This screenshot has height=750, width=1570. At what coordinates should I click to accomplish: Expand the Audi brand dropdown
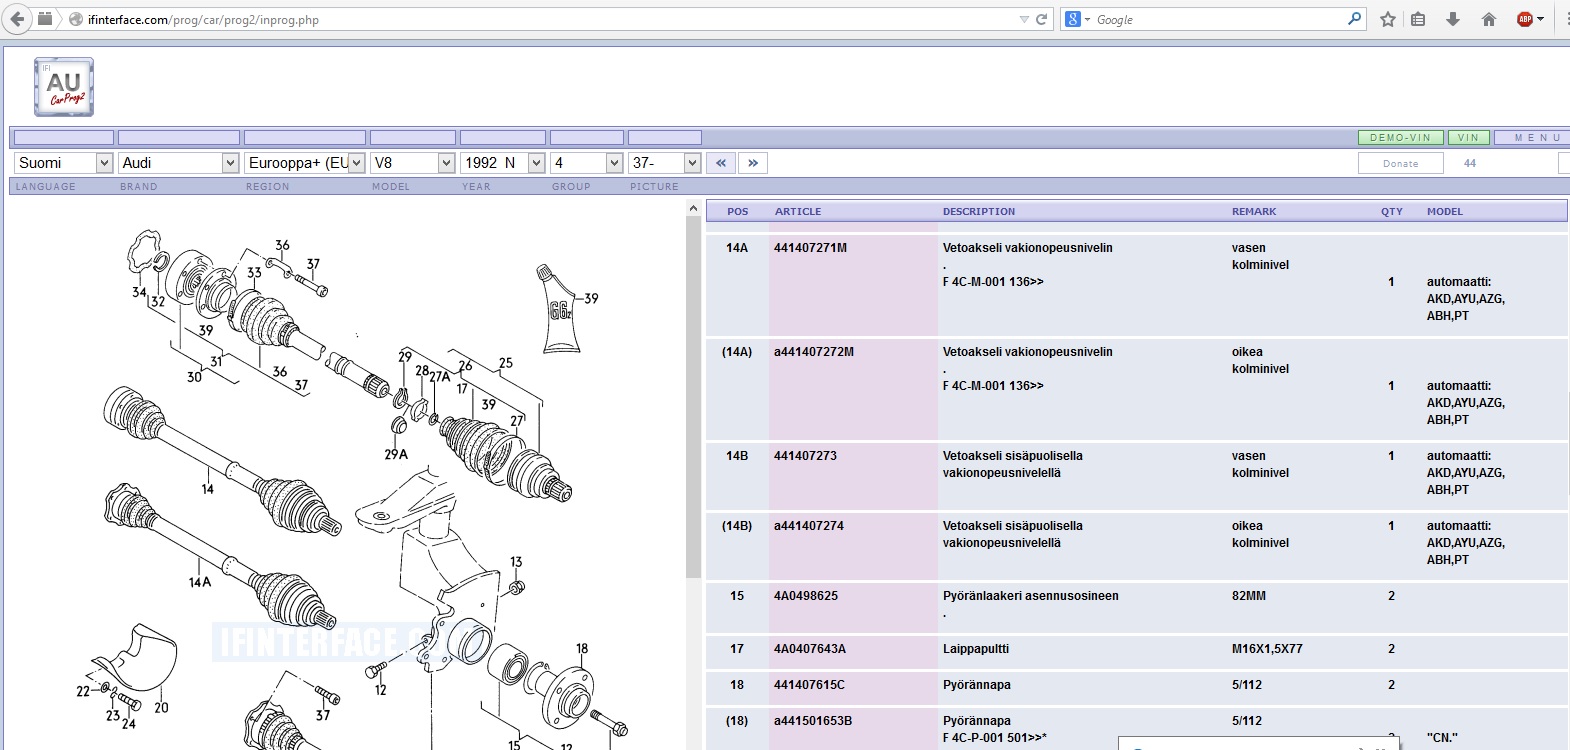click(178, 163)
